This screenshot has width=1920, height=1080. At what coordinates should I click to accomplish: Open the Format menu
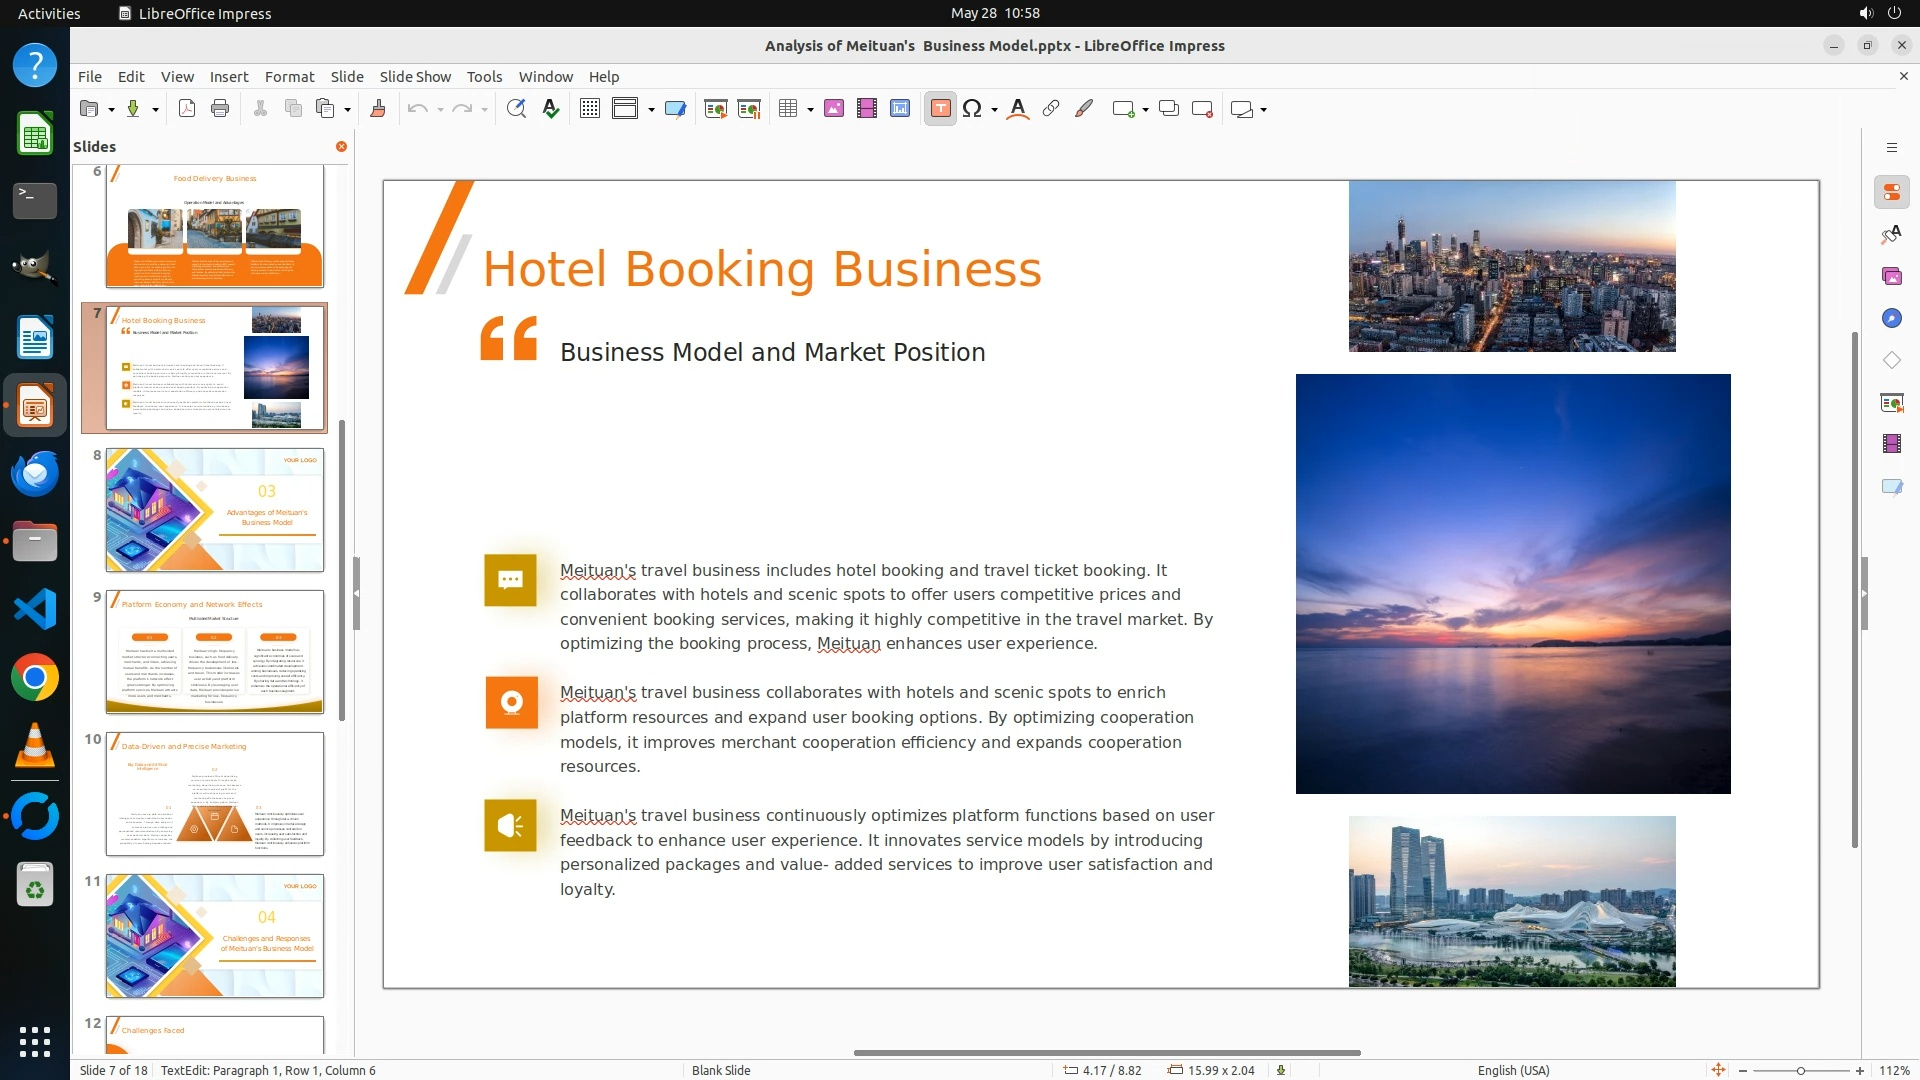(289, 77)
